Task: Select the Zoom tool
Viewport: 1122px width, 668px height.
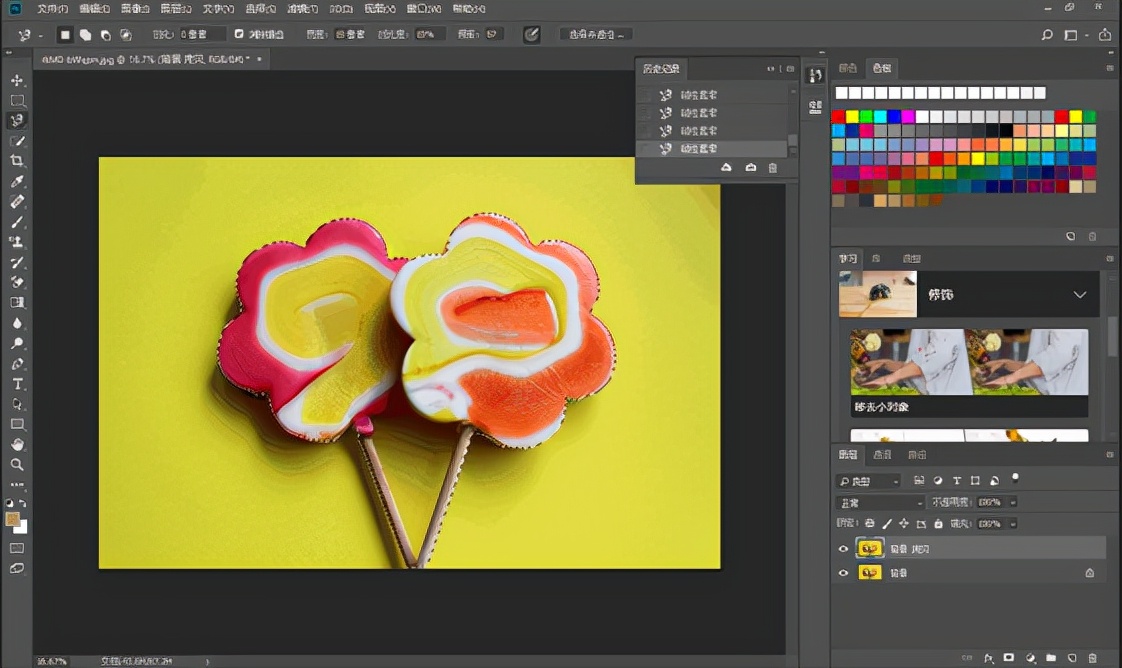Action: coord(17,465)
